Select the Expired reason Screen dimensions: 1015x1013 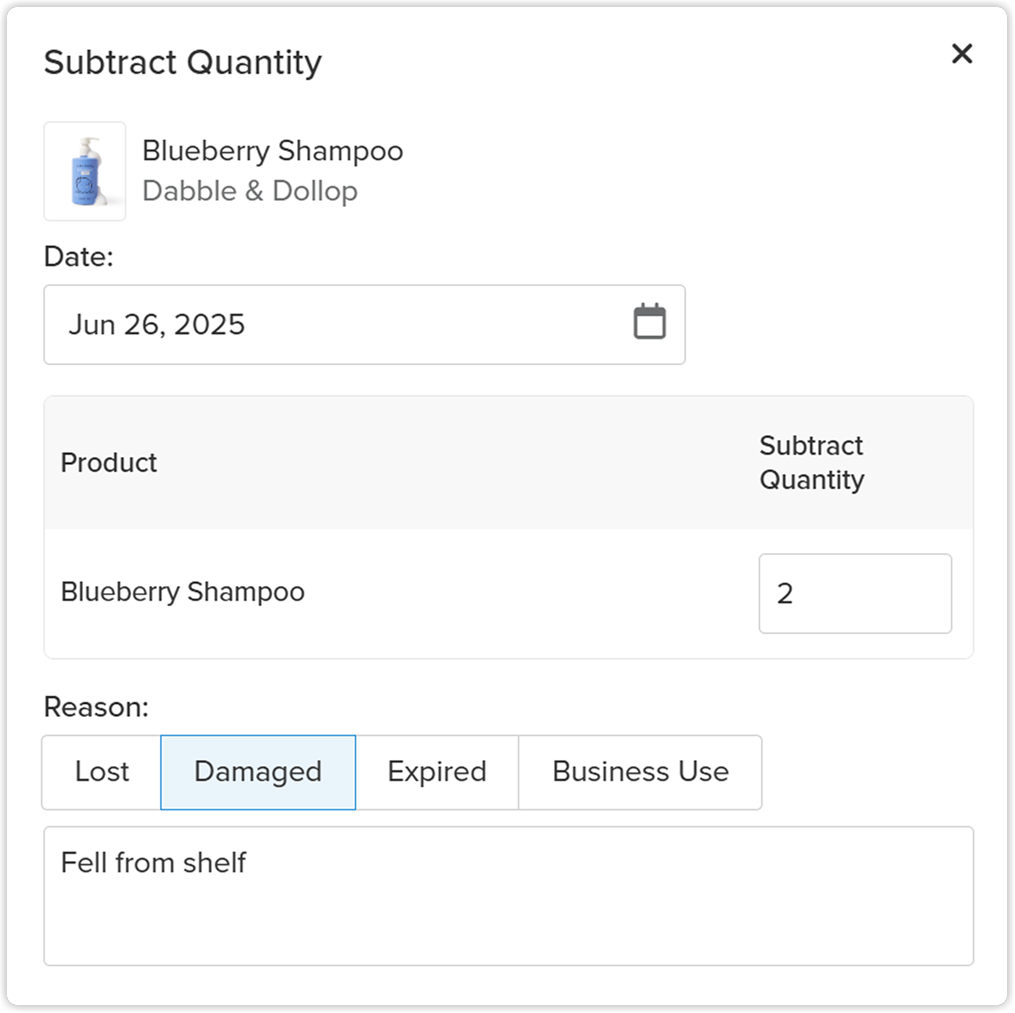pos(437,772)
